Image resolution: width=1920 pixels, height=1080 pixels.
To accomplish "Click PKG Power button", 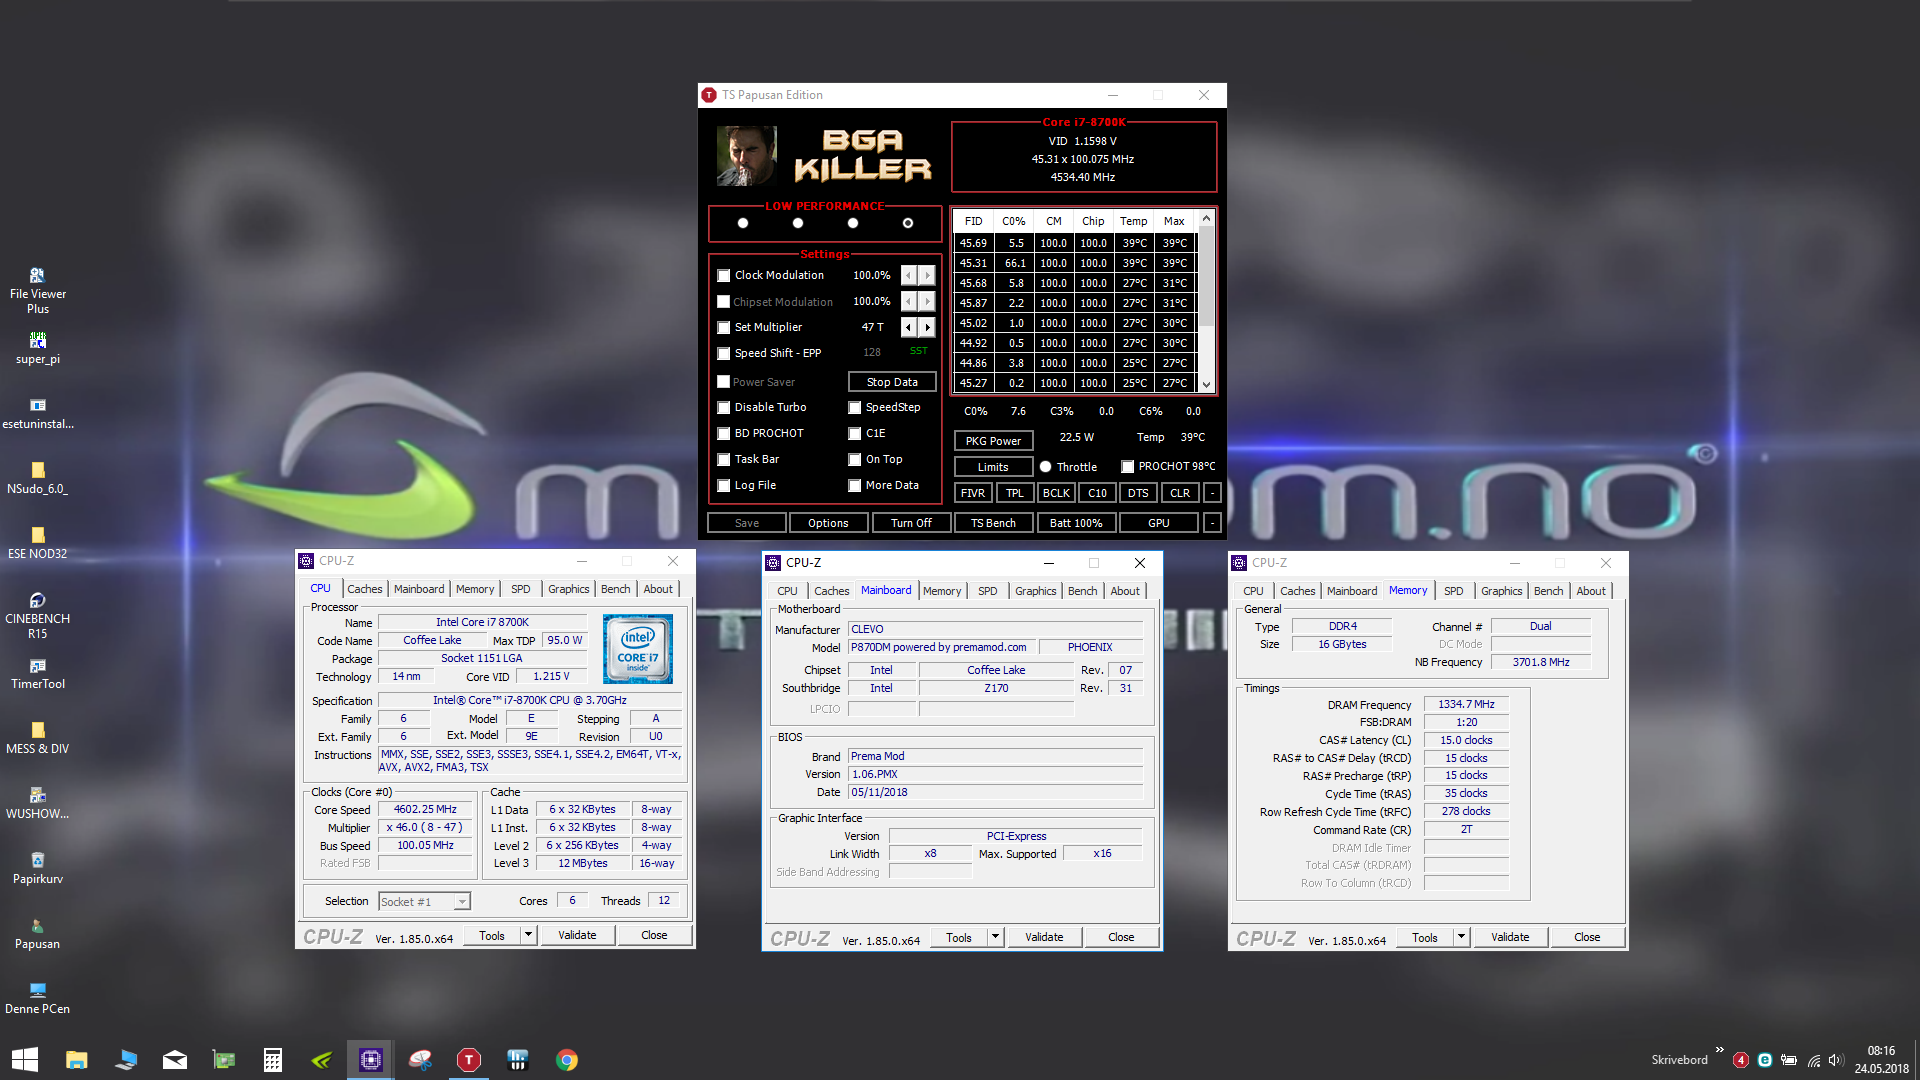I will [x=993, y=441].
